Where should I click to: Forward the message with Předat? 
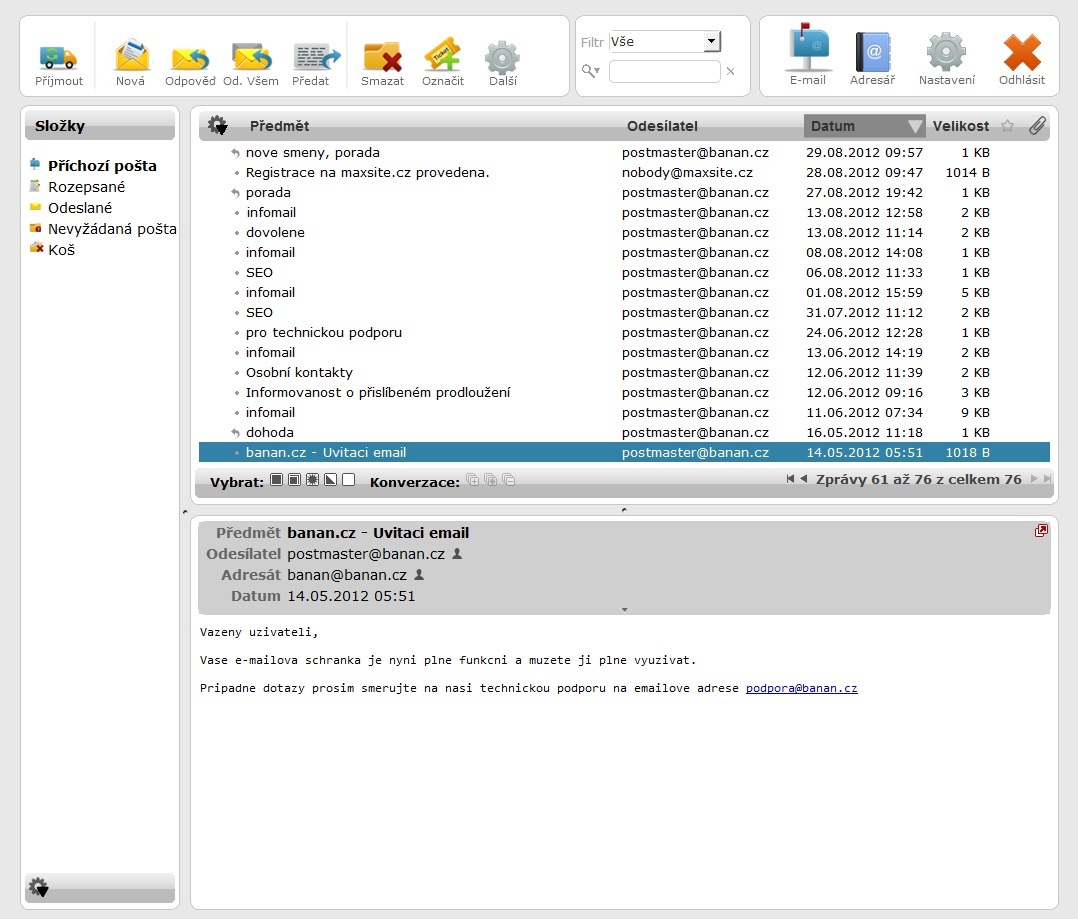311,59
